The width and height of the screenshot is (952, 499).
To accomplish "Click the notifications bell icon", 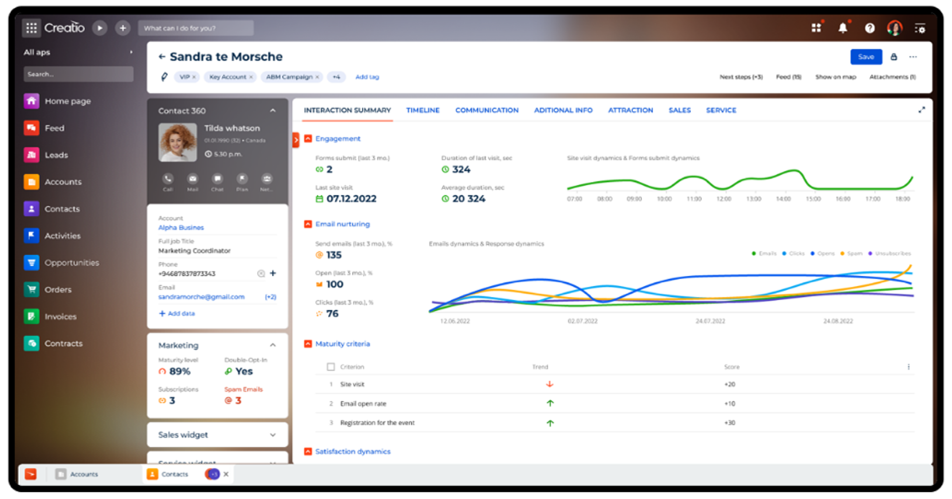I will [x=843, y=28].
